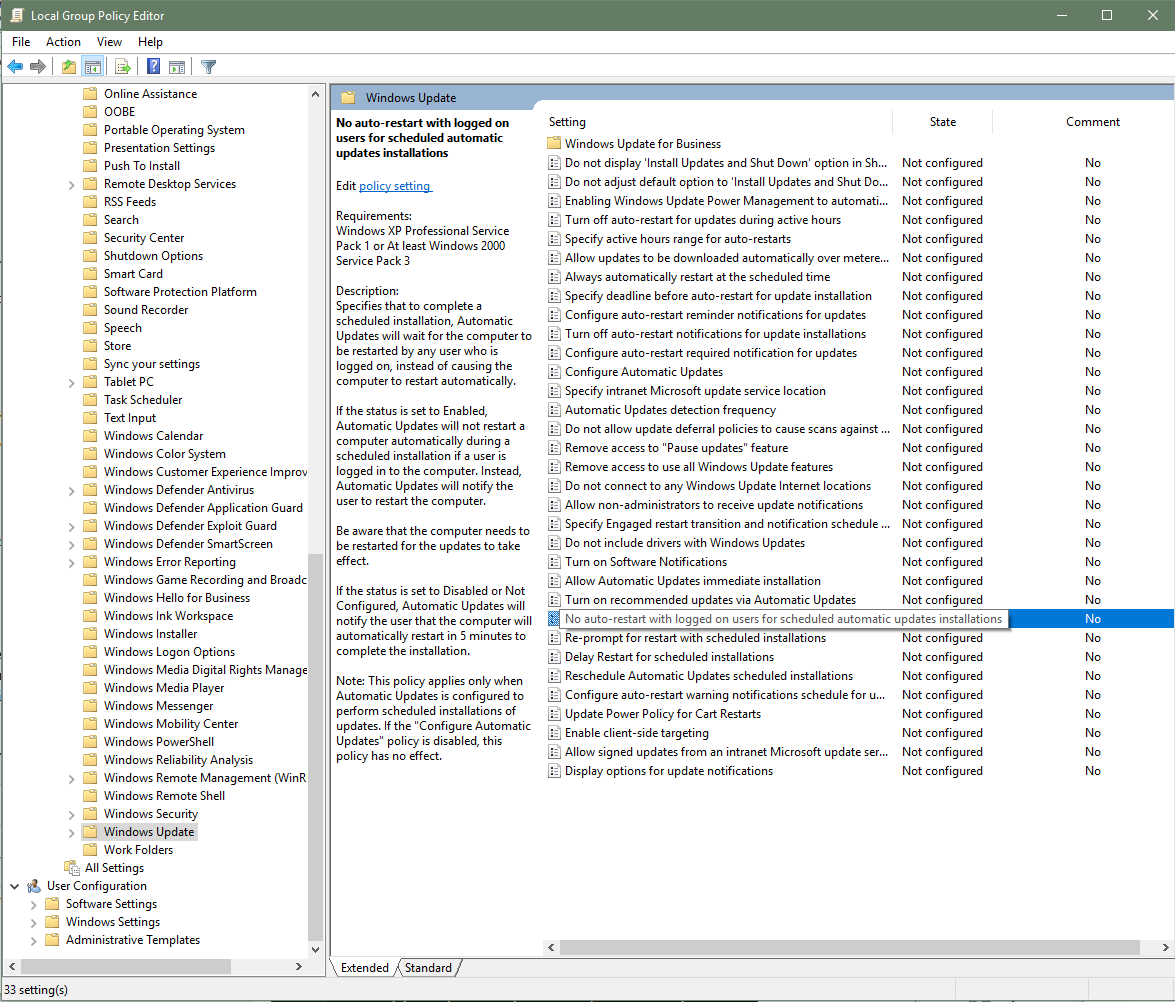Switch to the Standard tab
The height and width of the screenshot is (1002, 1175).
(428, 967)
